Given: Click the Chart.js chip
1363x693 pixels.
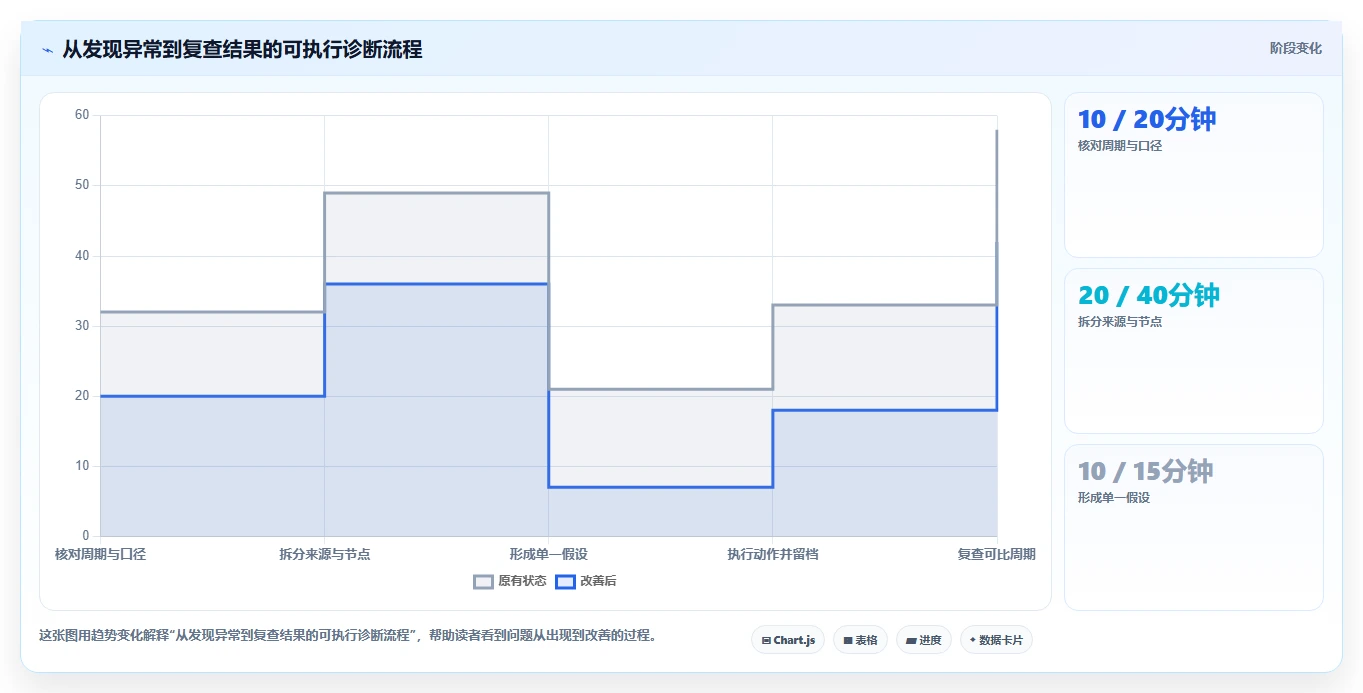Looking at the screenshot, I should [788, 640].
